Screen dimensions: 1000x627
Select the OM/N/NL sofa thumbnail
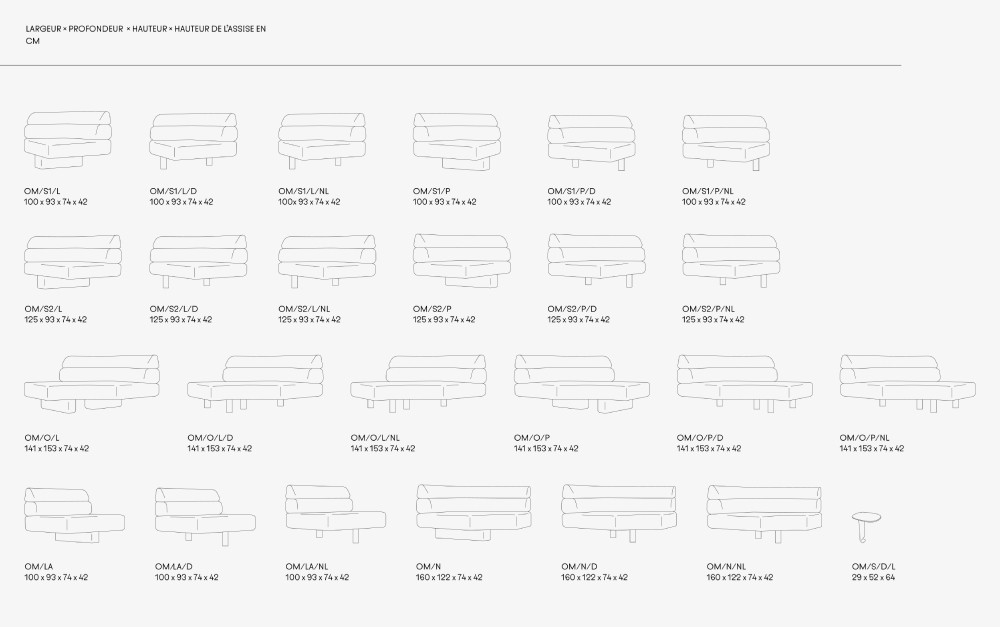[765, 512]
